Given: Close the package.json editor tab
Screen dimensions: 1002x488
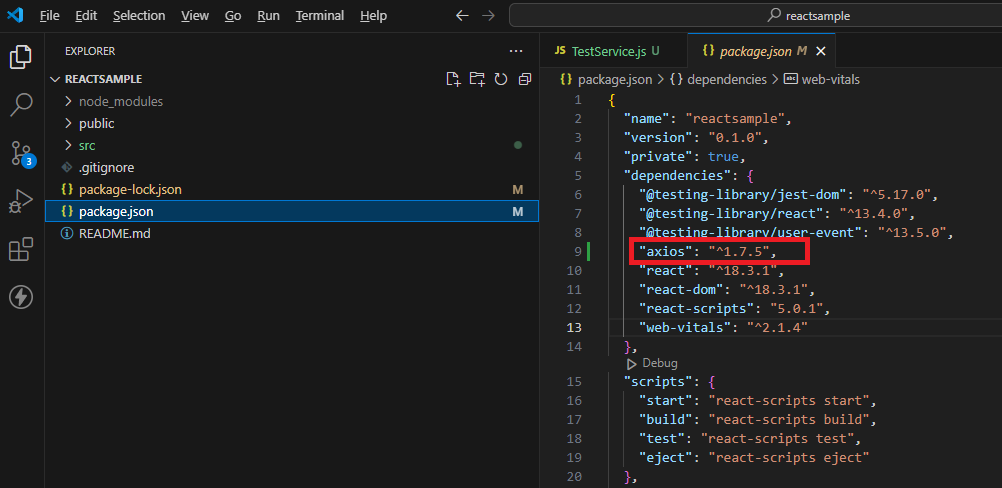Looking at the screenshot, I should point(821,50).
